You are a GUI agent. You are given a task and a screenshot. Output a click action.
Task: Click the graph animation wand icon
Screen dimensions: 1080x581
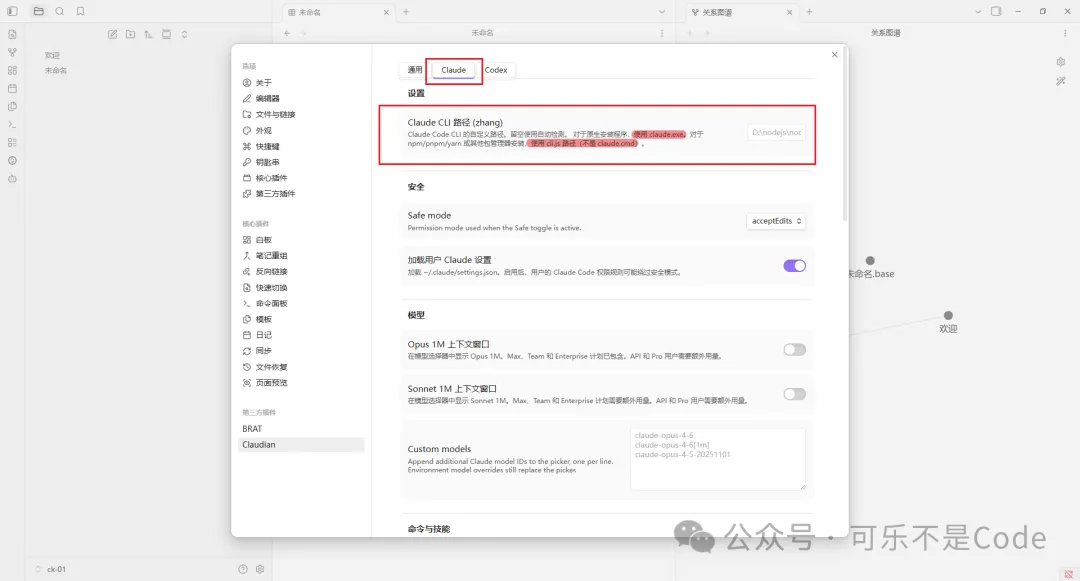click(x=1061, y=81)
